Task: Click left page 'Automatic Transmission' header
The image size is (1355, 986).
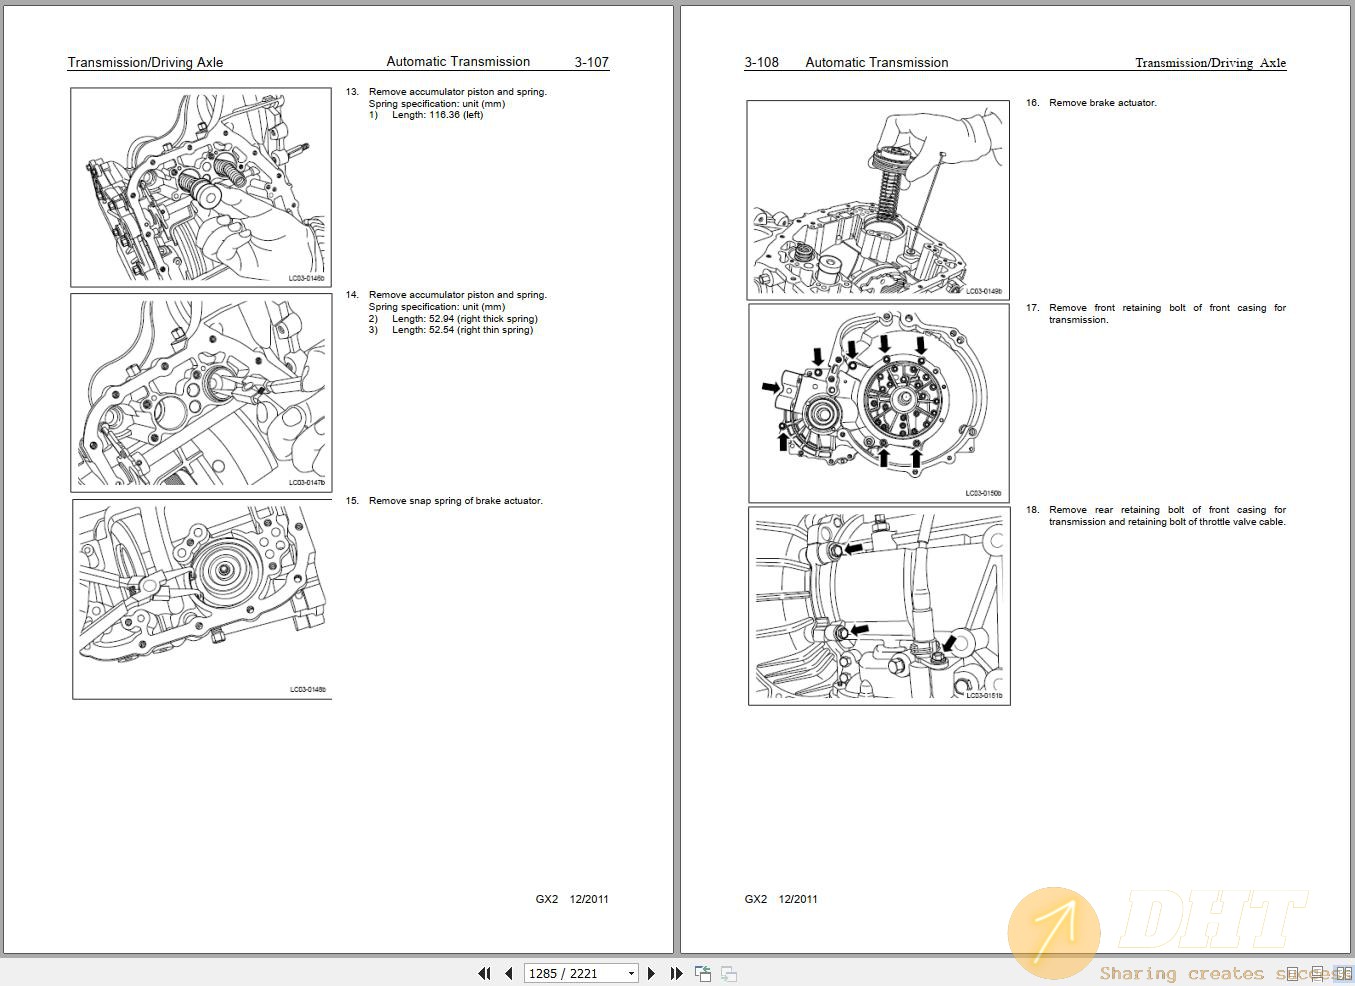Action: (x=458, y=62)
